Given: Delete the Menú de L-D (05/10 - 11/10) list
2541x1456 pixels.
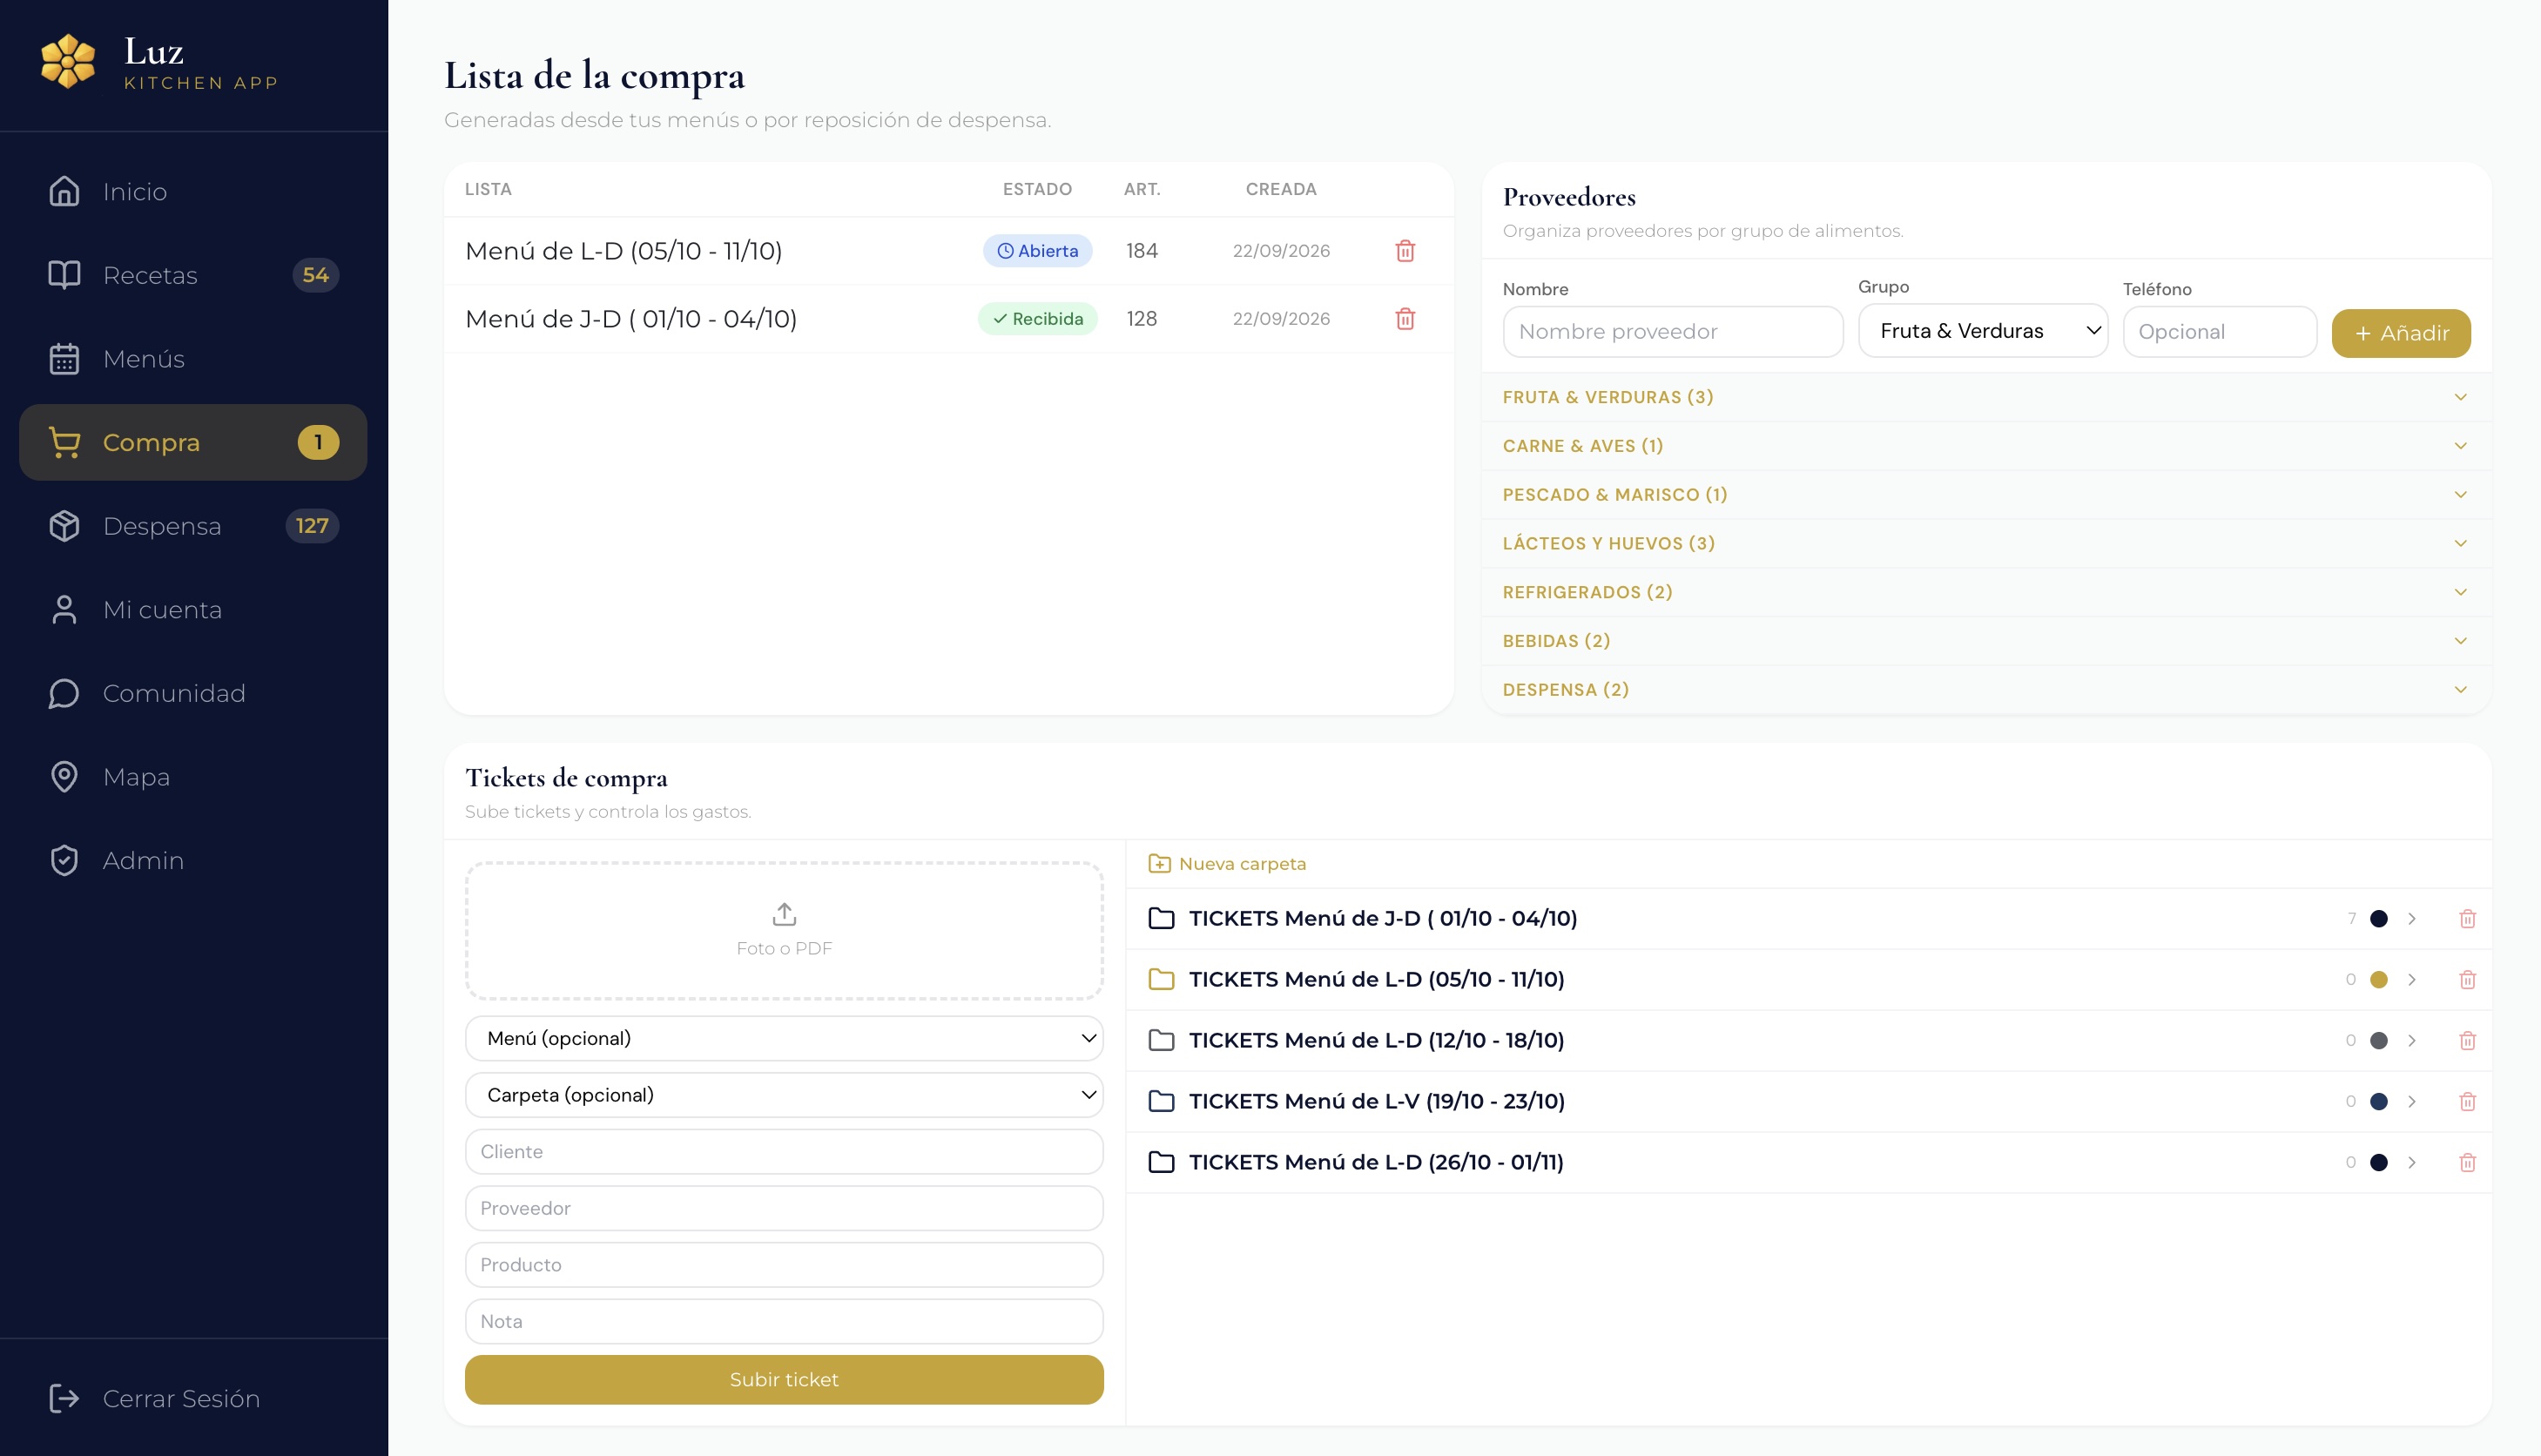Looking at the screenshot, I should (1405, 251).
